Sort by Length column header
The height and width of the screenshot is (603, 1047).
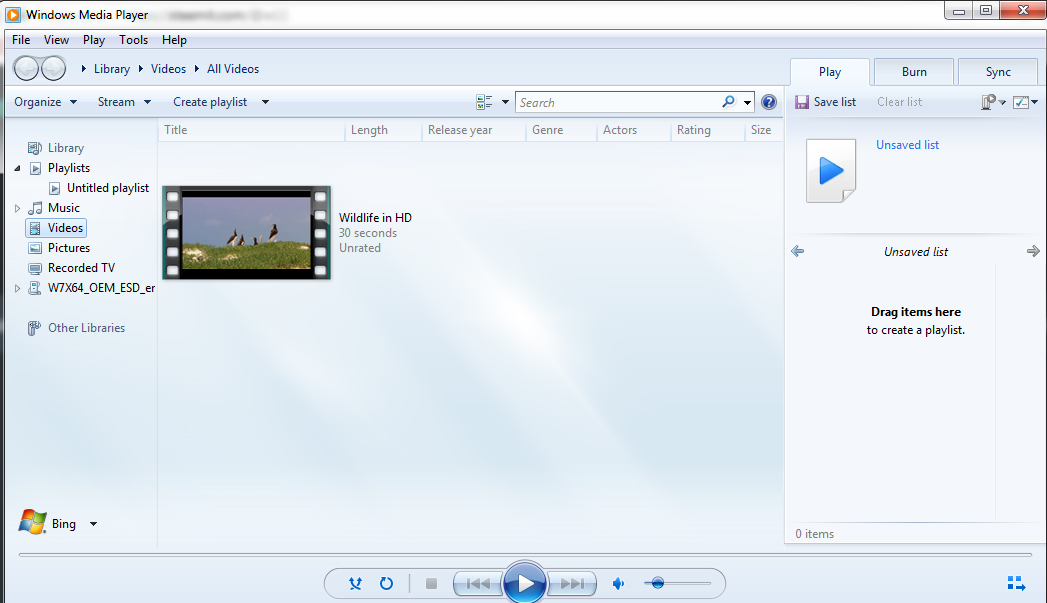click(x=383, y=130)
